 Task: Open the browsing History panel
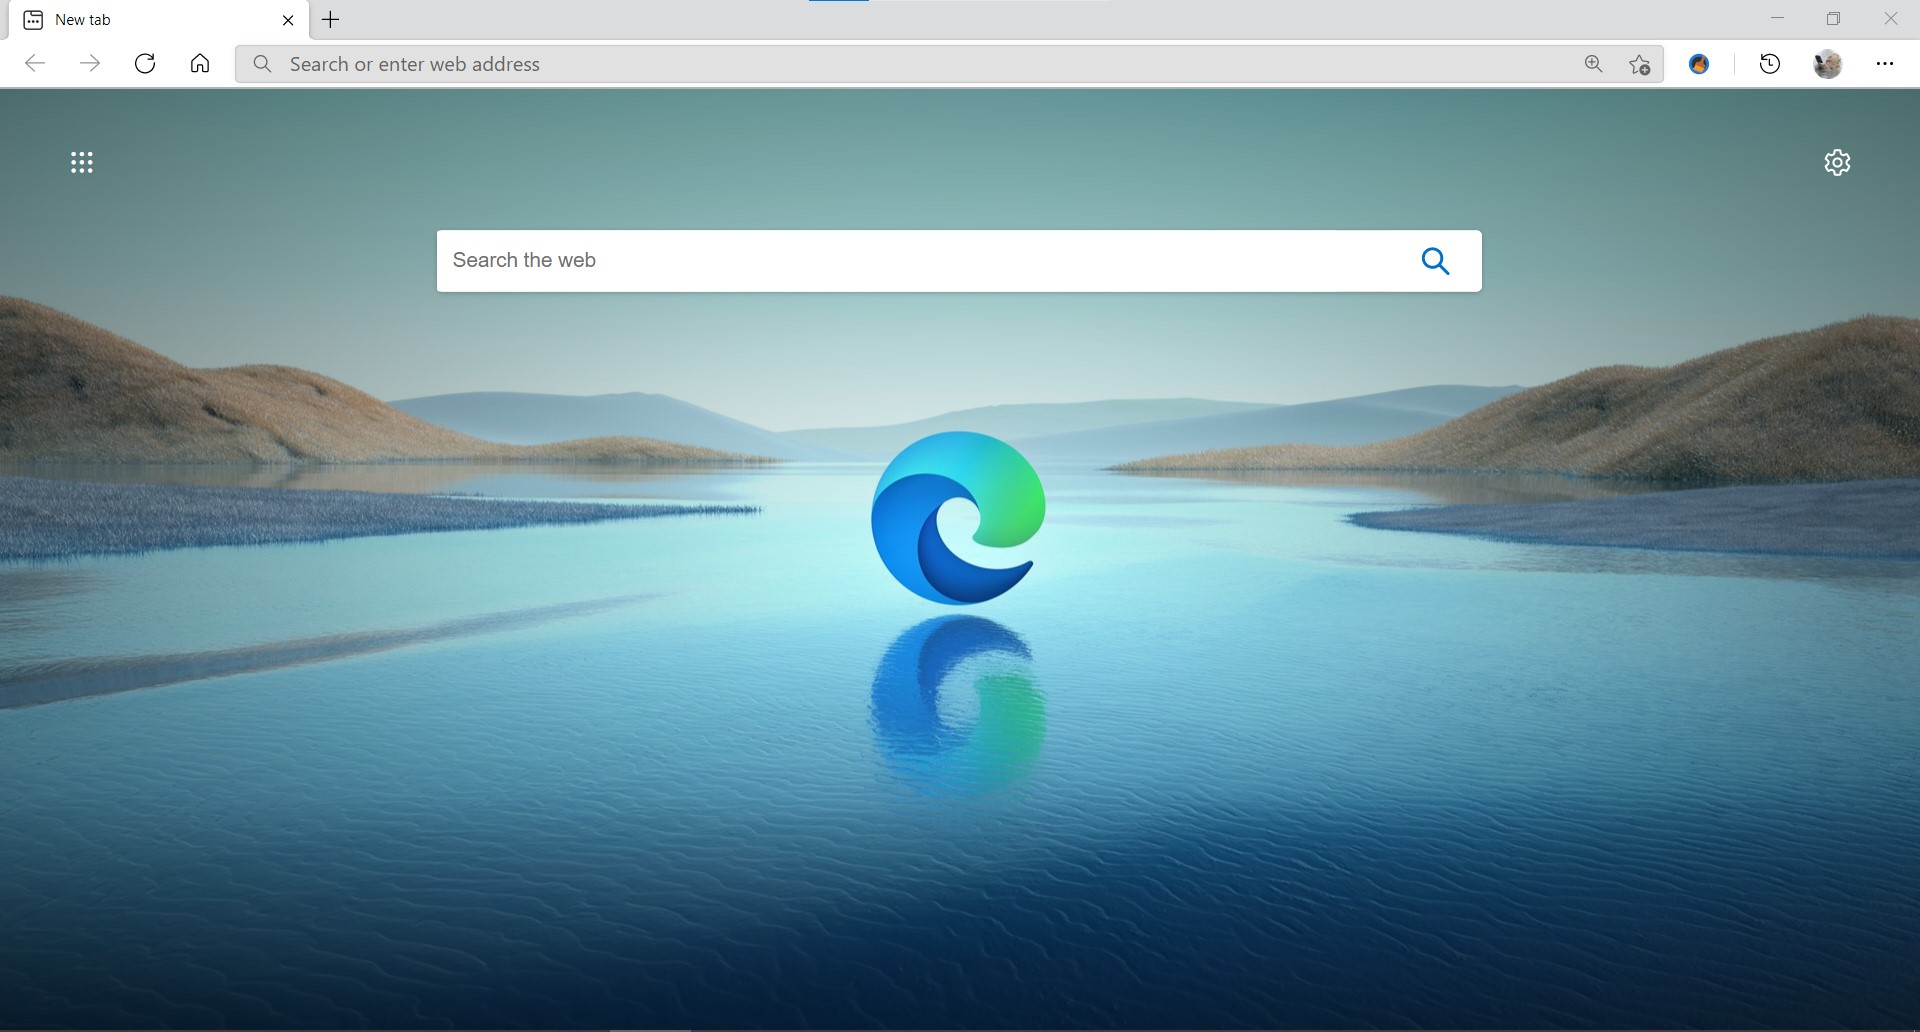point(1769,64)
